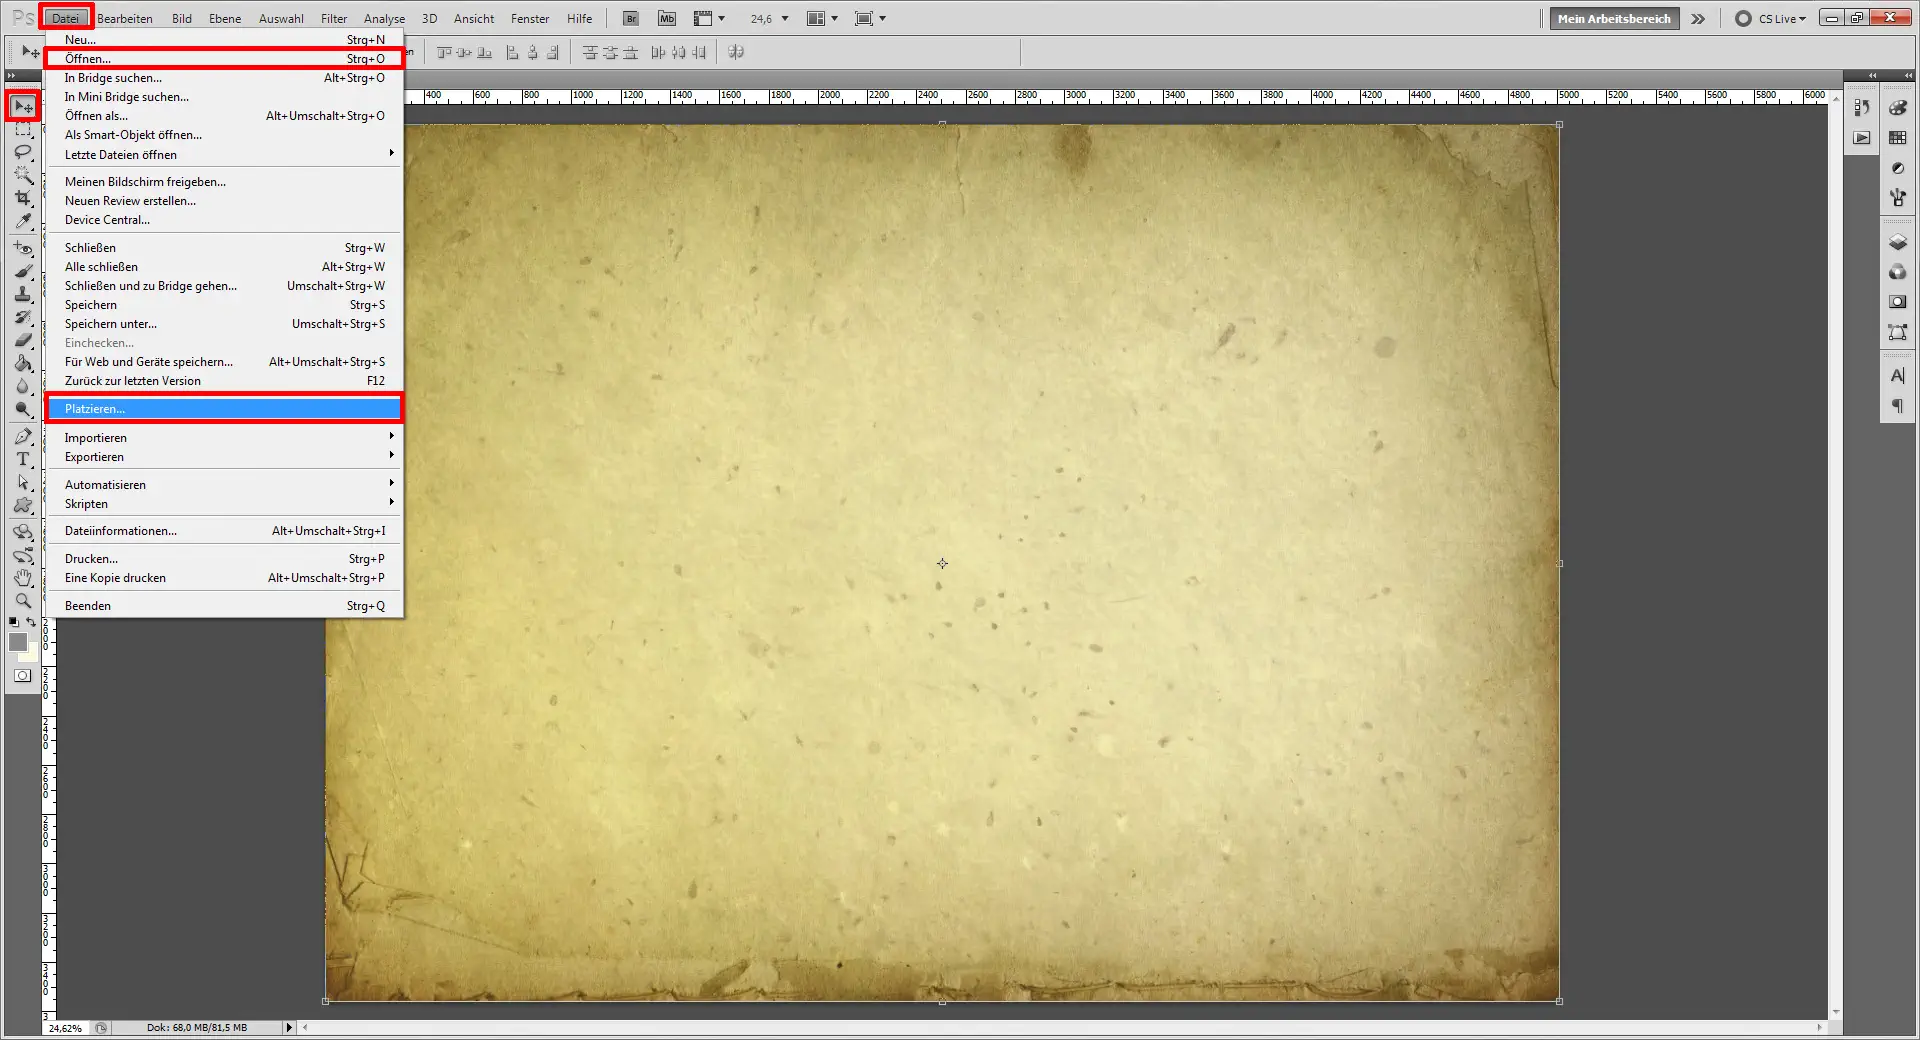The width and height of the screenshot is (1920, 1040).
Task: Open the Fenster menu
Action: tap(530, 18)
